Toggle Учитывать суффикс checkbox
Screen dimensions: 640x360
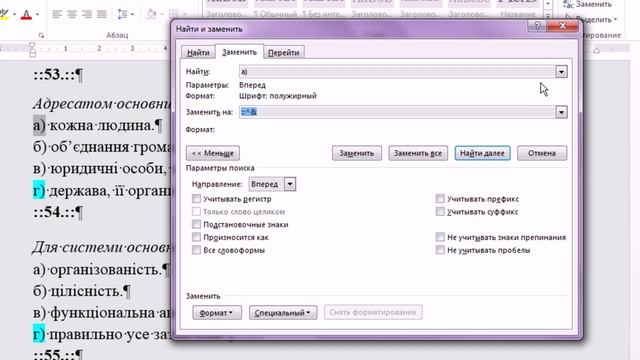[x=440, y=211]
